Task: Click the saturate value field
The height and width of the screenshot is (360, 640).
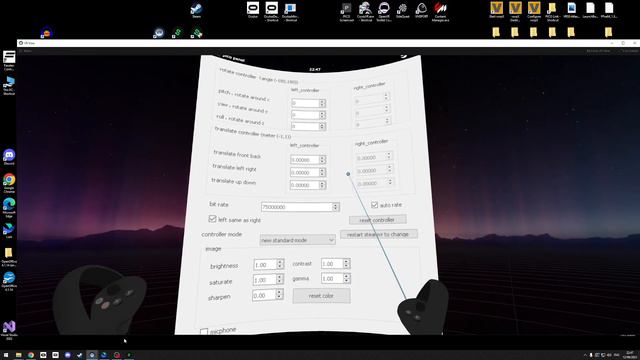Action: point(264,280)
